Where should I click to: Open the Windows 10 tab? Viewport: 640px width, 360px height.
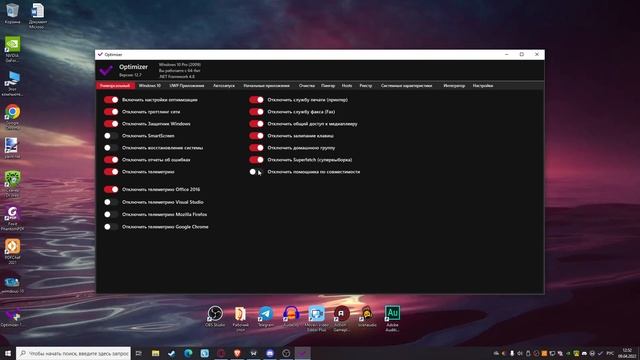[150, 86]
